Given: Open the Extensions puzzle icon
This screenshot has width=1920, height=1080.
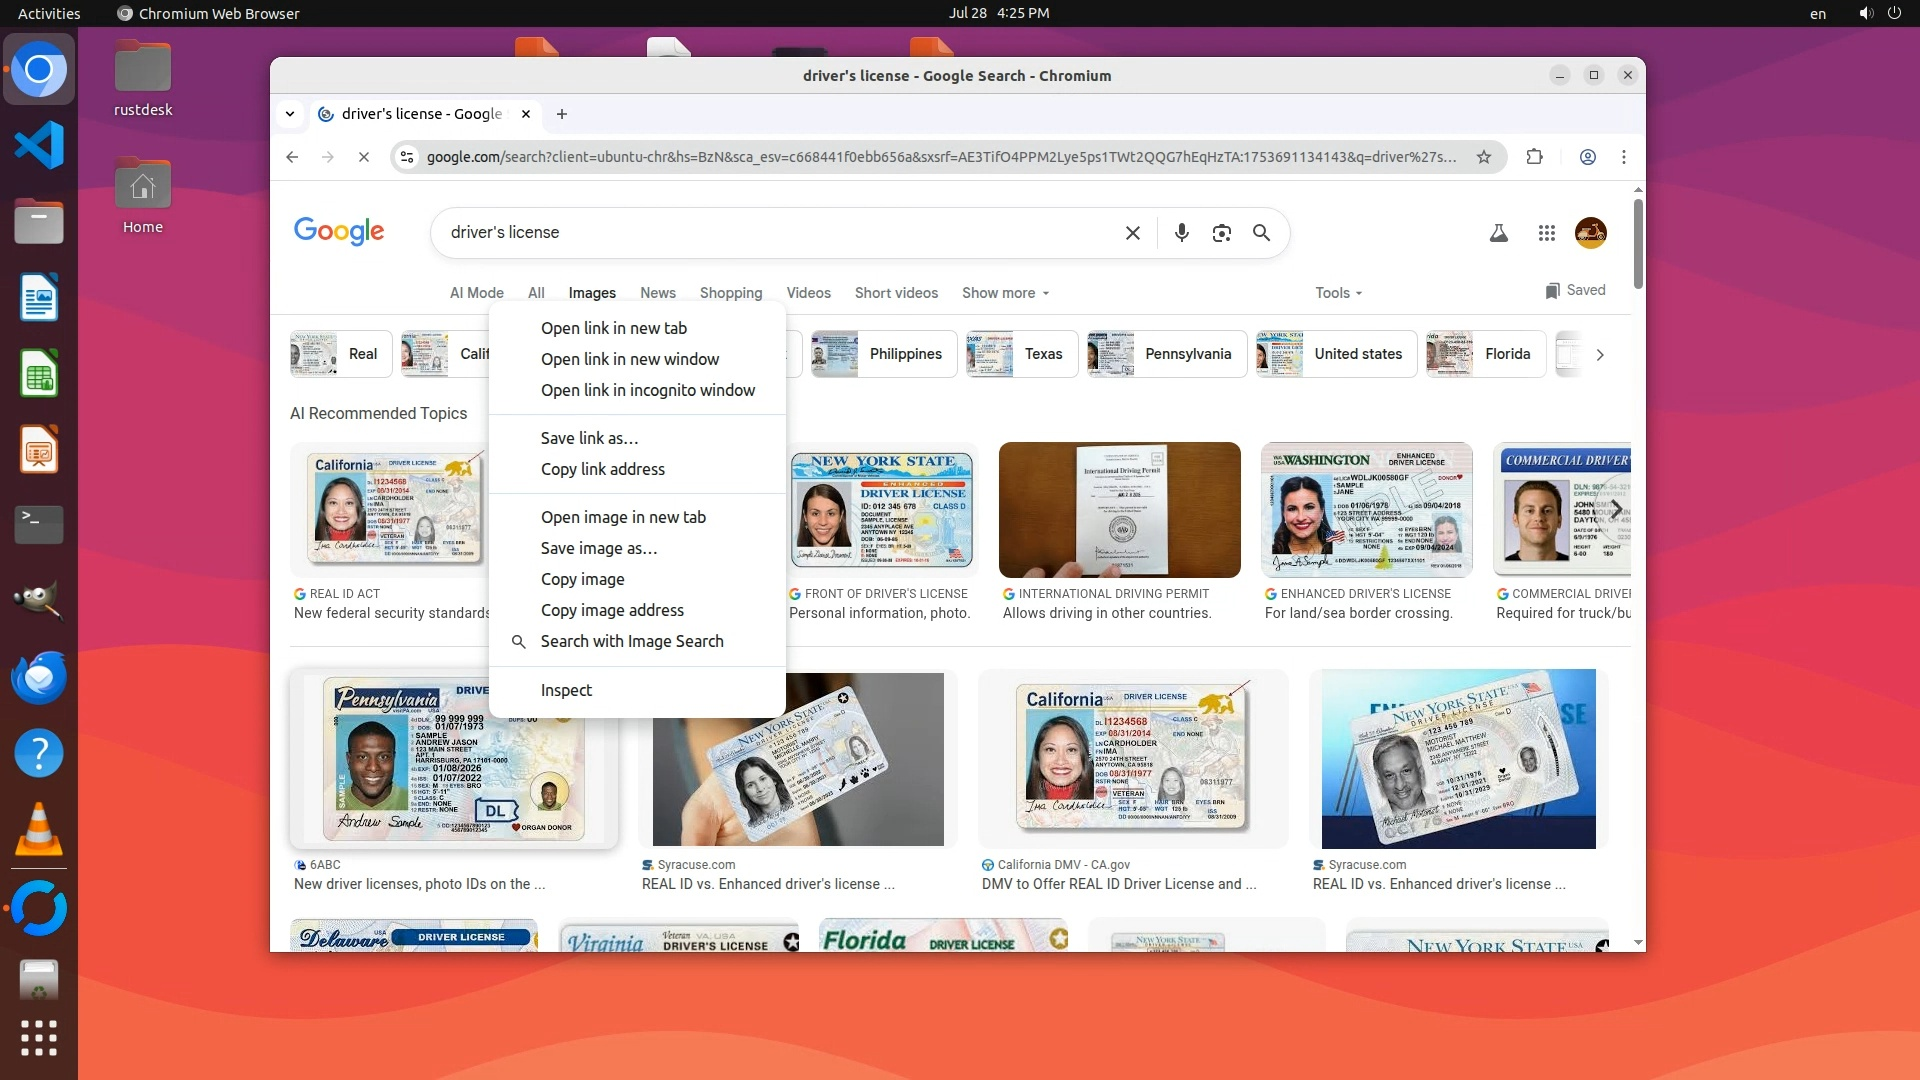Looking at the screenshot, I should click(x=1534, y=157).
